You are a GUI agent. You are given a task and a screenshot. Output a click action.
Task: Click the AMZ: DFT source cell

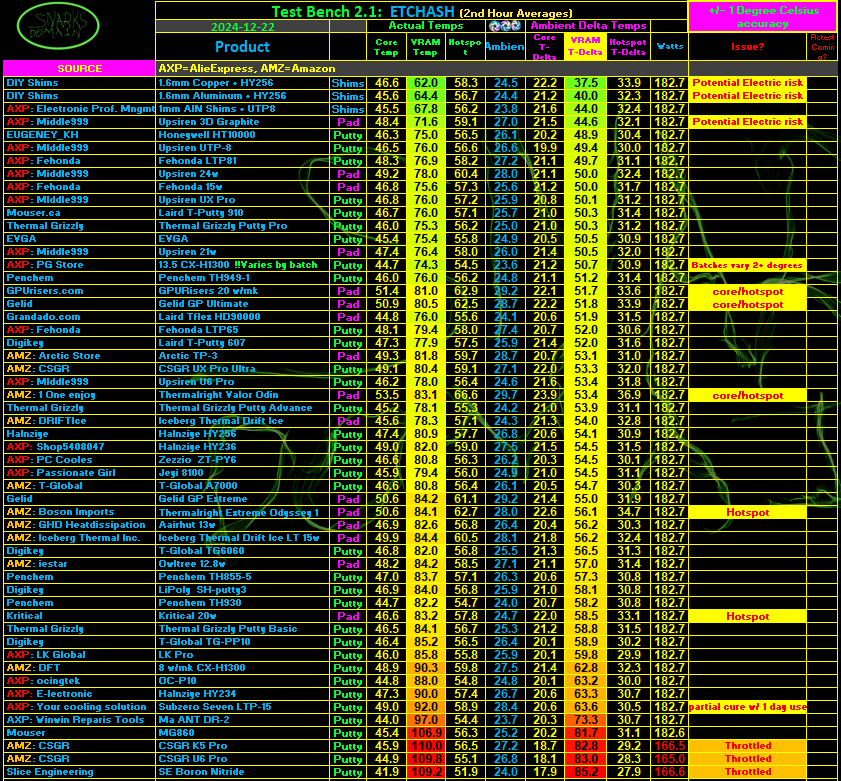(x=79, y=668)
